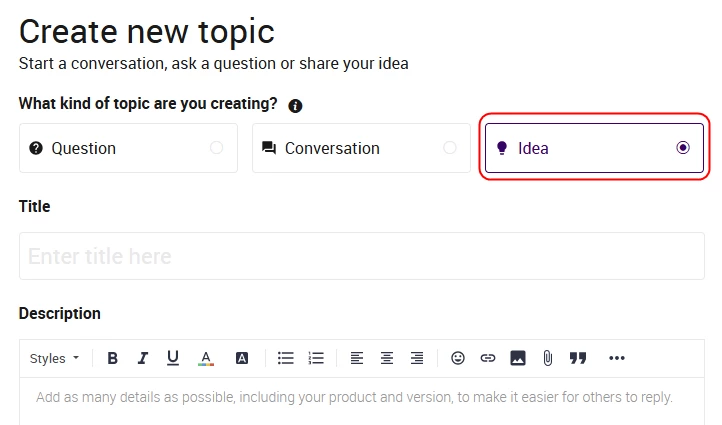Open text background color option

(x=242, y=358)
